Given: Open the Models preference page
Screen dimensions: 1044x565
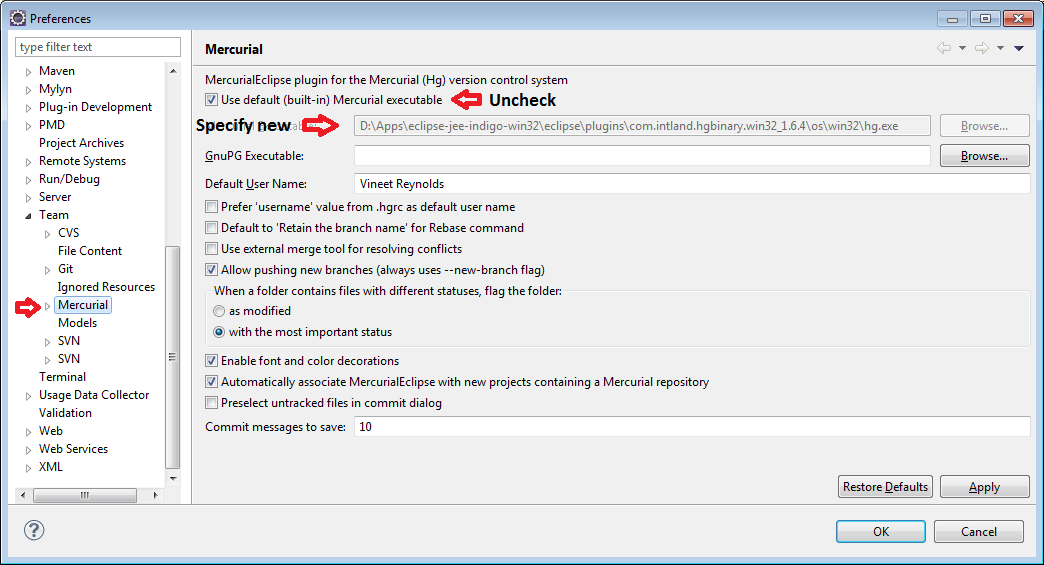Looking at the screenshot, I should coord(77,323).
